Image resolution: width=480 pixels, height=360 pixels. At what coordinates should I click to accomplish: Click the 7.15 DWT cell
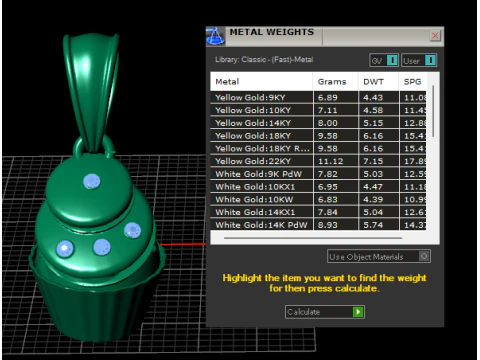point(378,161)
